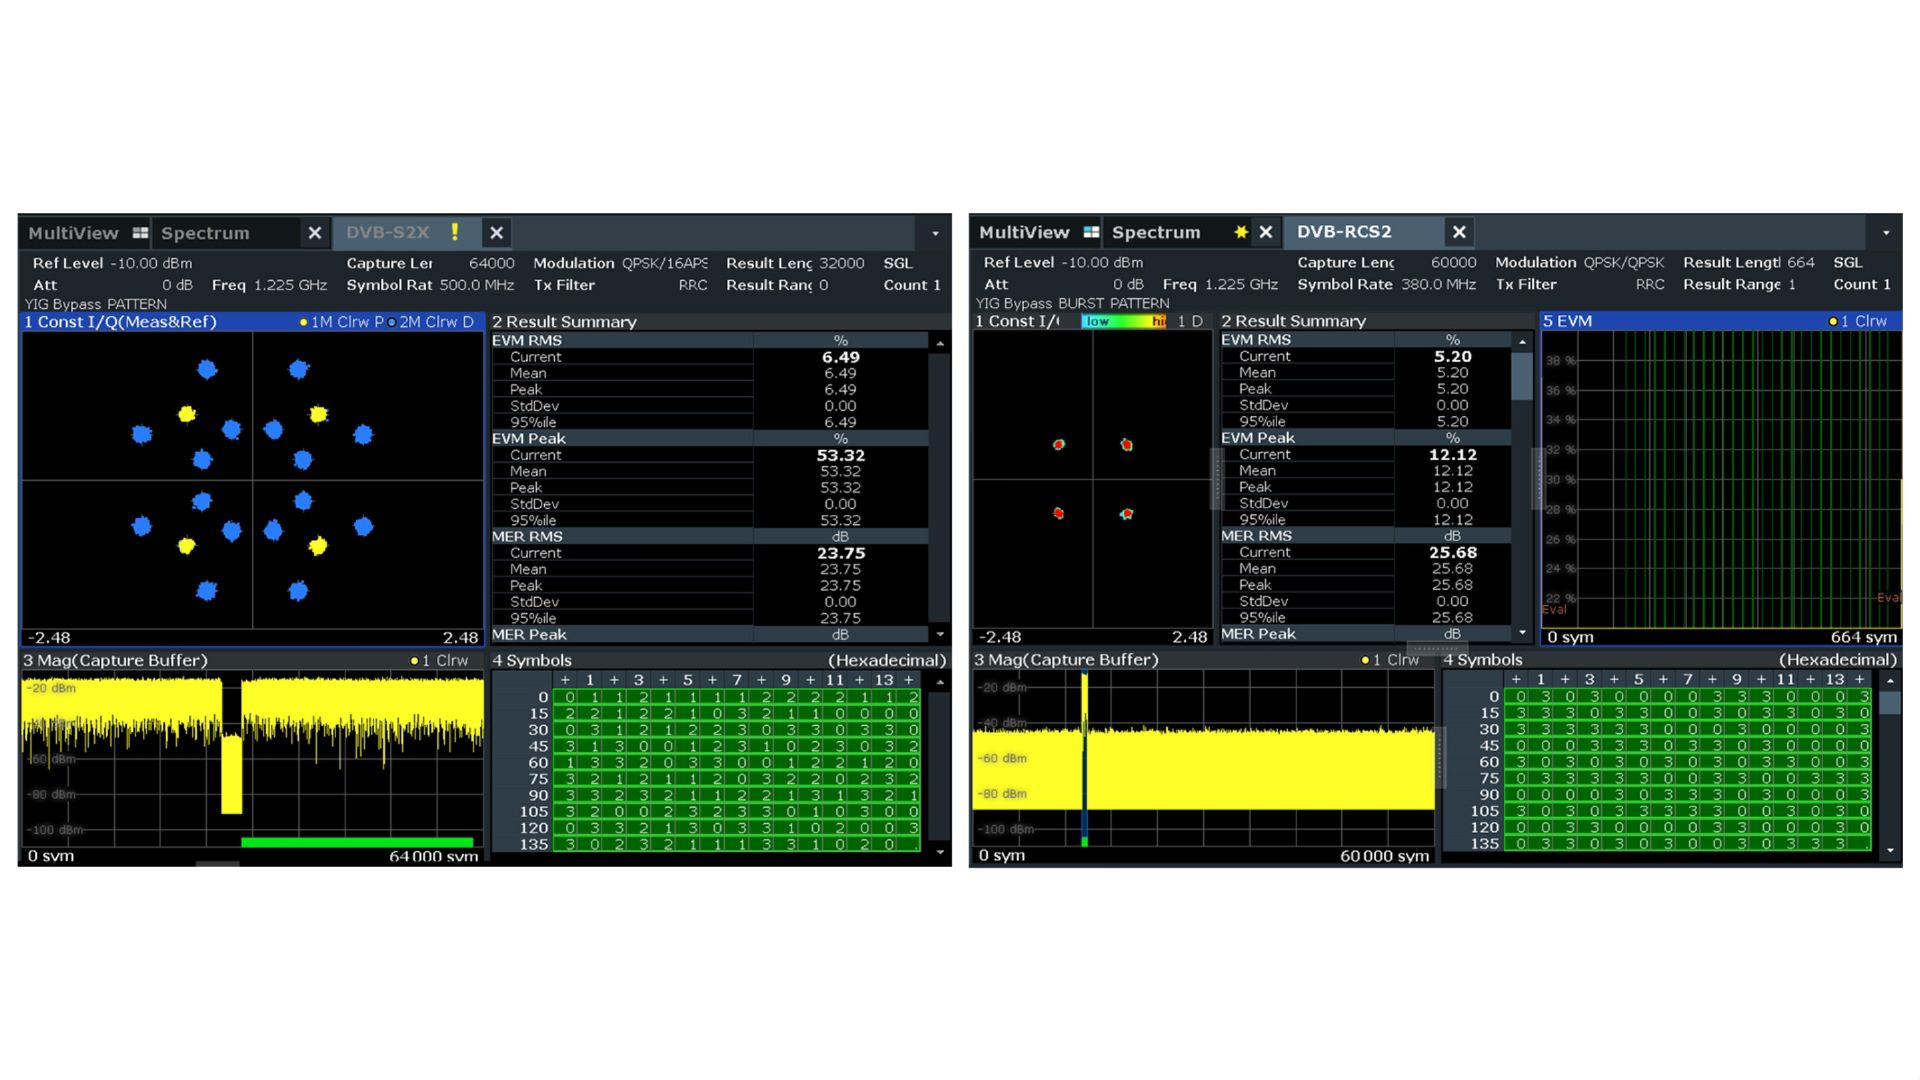Click the MultiView grid icon in left window
This screenshot has width=1920, height=1080.
pyautogui.click(x=140, y=233)
